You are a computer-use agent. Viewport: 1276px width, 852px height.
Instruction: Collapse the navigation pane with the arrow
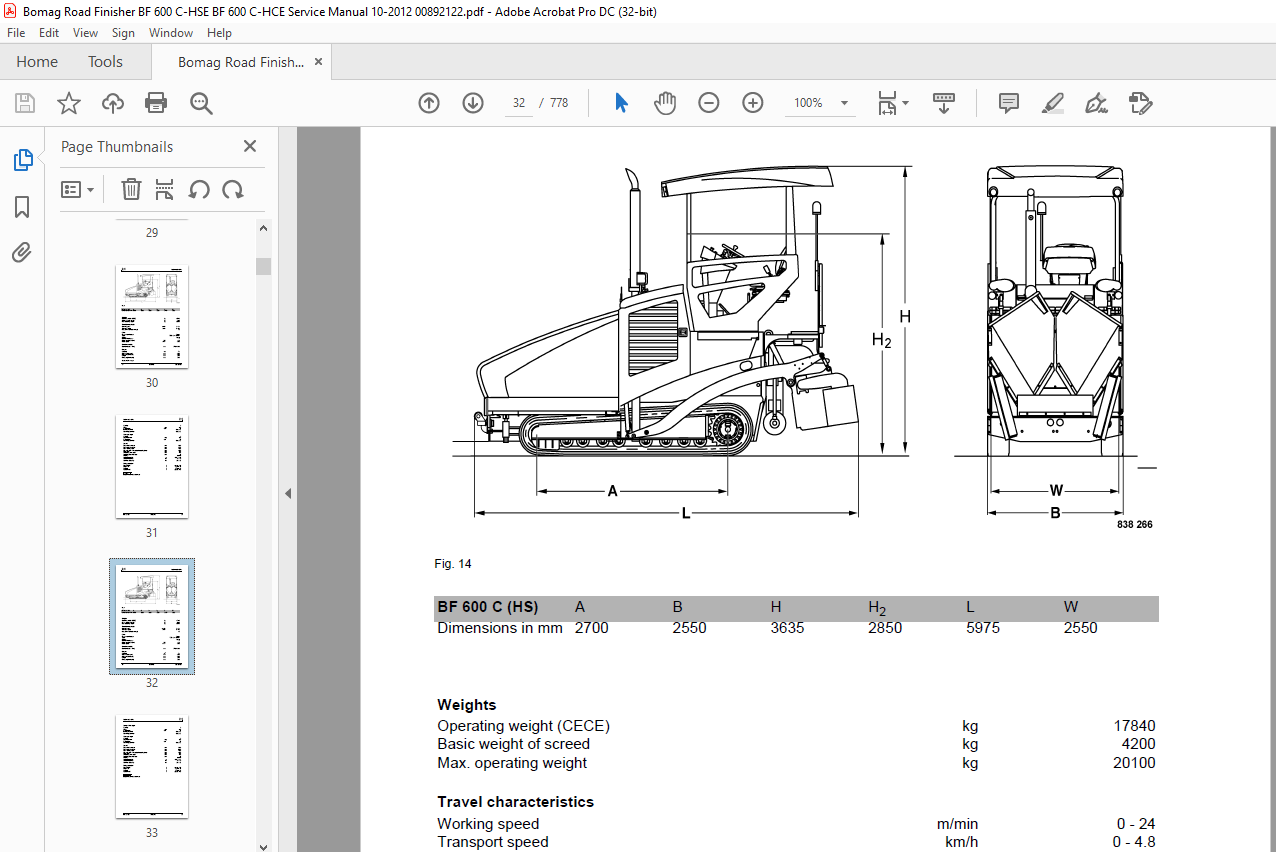click(x=288, y=493)
